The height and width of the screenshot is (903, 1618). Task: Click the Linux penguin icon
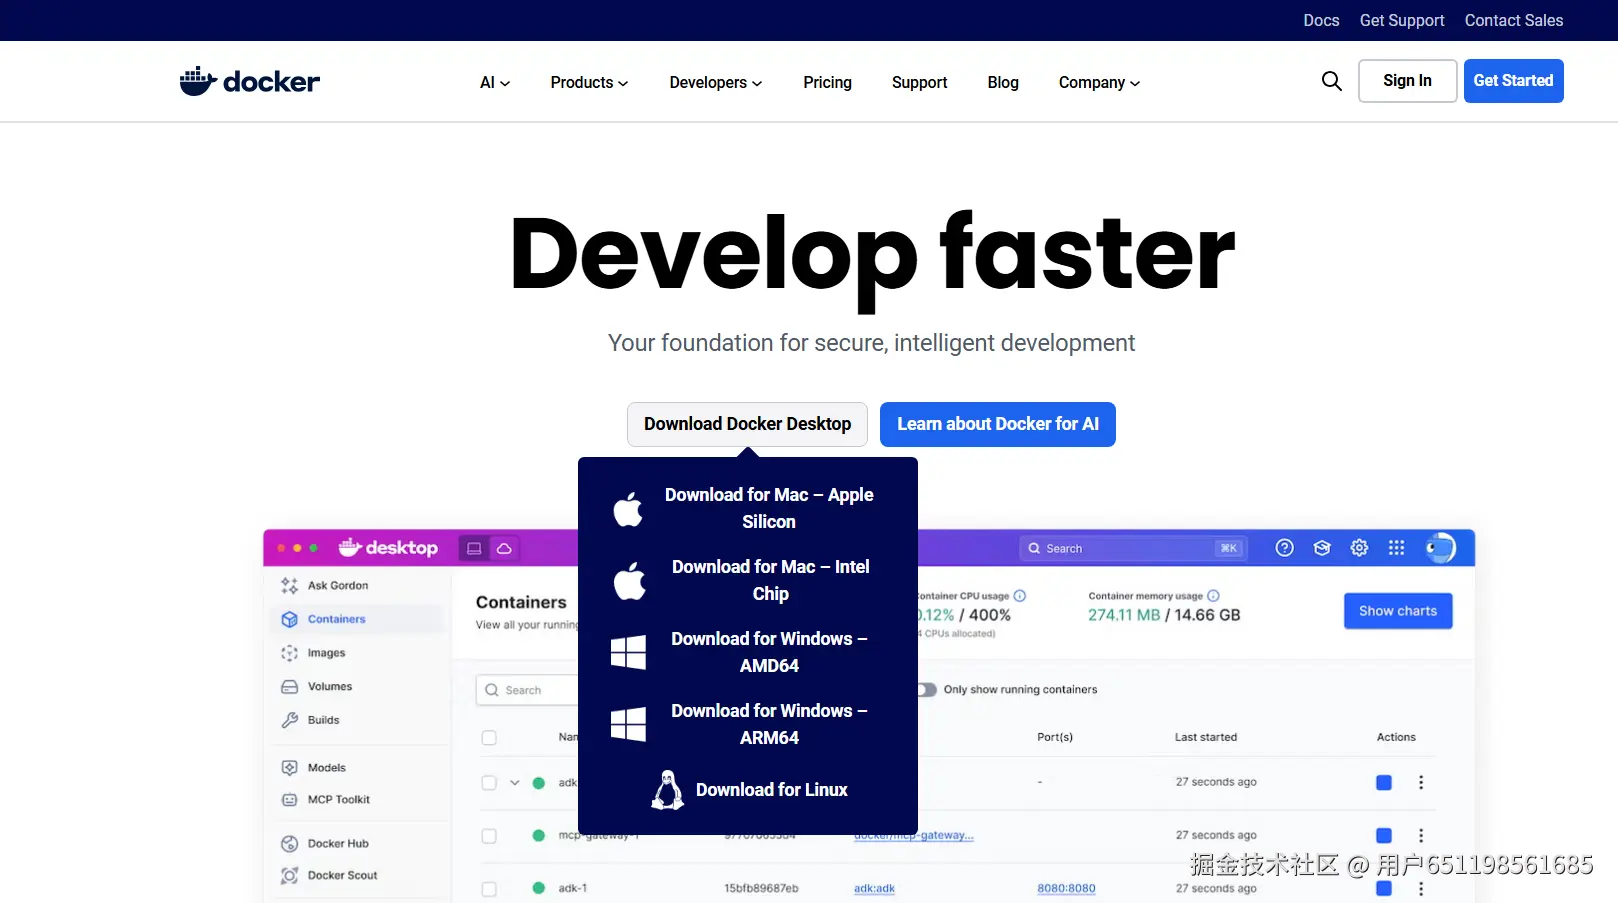pyautogui.click(x=668, y=790)
